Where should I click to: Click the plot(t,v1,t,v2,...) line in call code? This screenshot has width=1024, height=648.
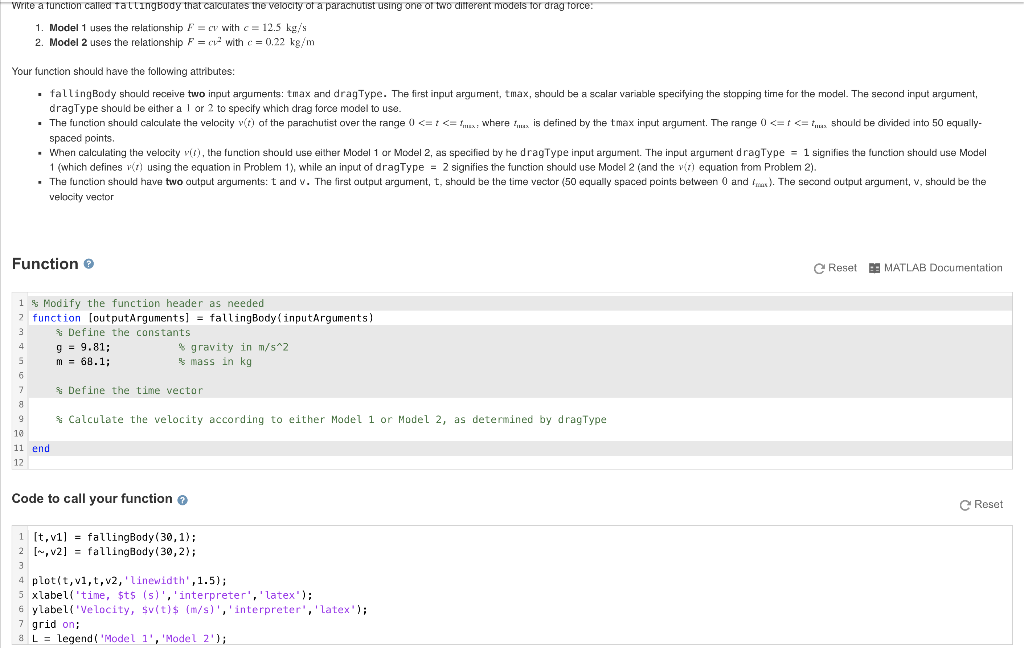129,581
